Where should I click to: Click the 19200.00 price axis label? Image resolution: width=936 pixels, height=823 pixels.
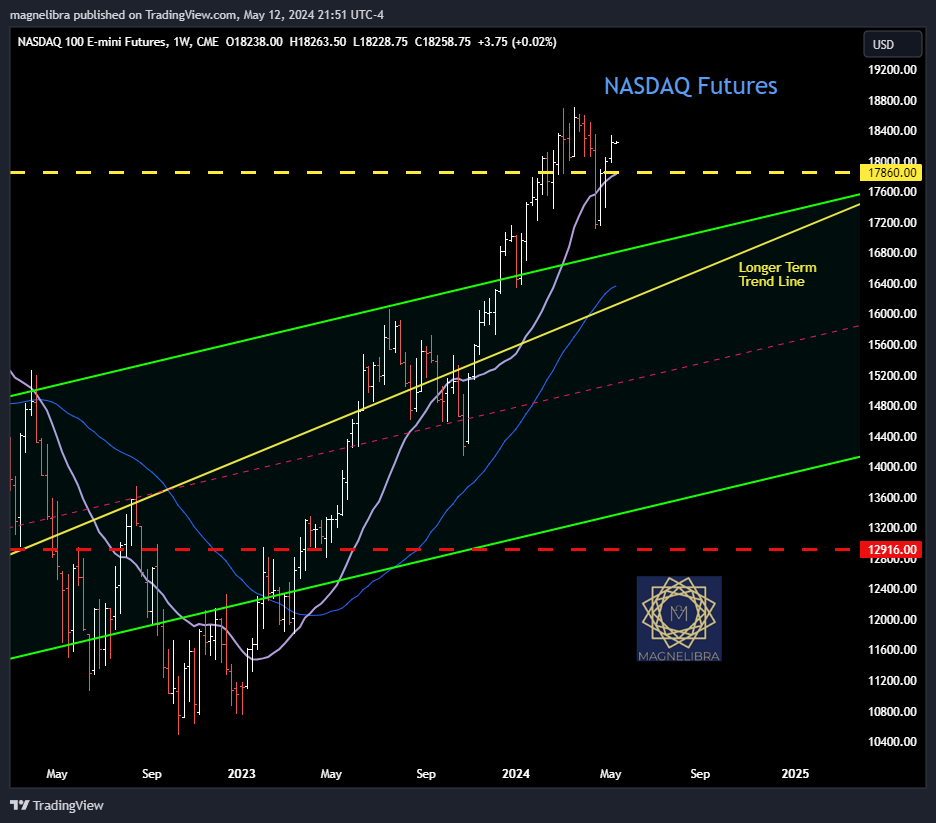point(892,70)
